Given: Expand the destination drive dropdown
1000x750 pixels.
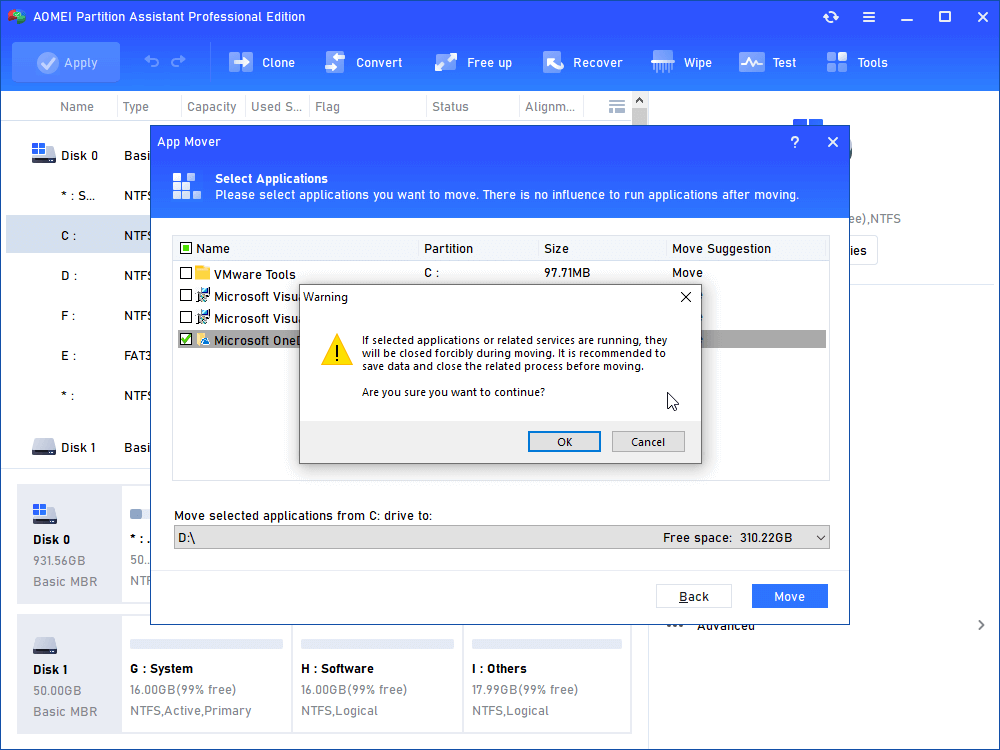Looking at the screenshot, I should [x=820, y=538].
